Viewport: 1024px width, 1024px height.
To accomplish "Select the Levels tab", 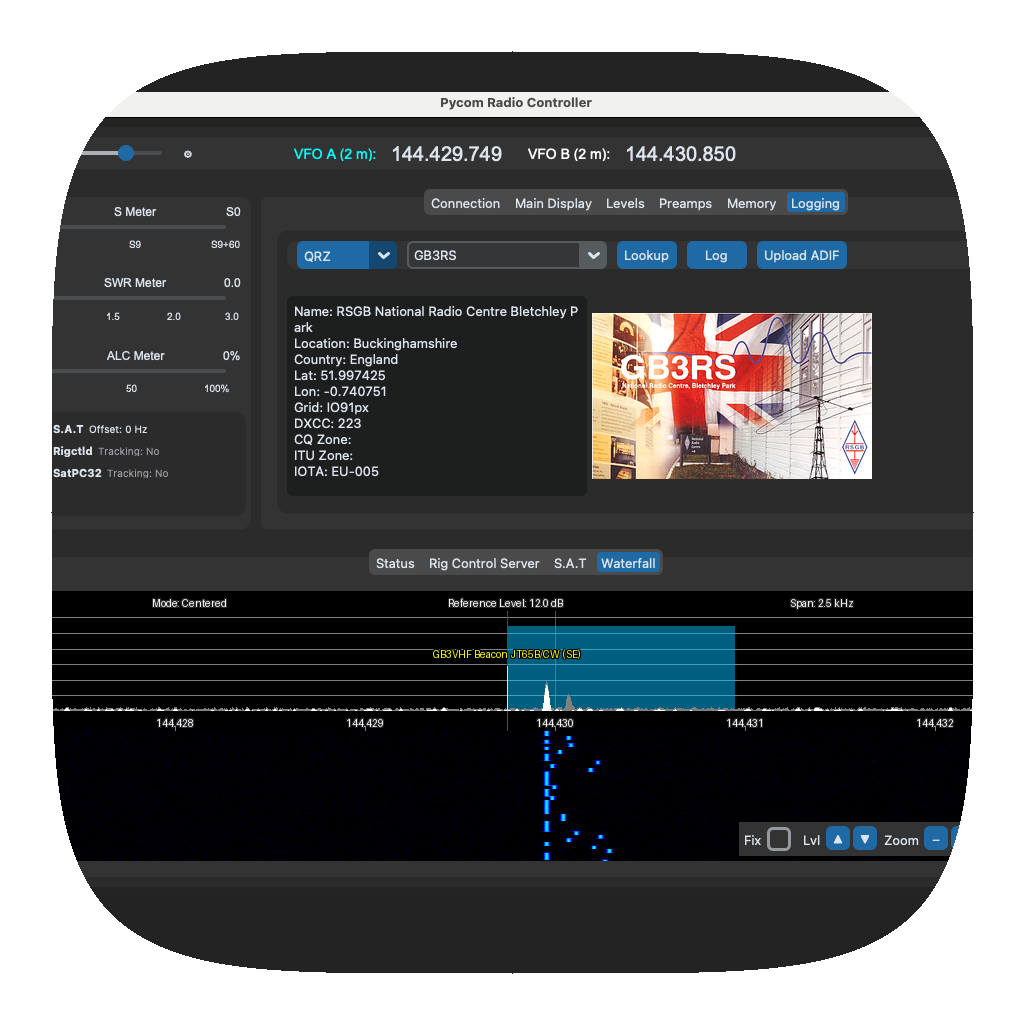I will [625, 203].
